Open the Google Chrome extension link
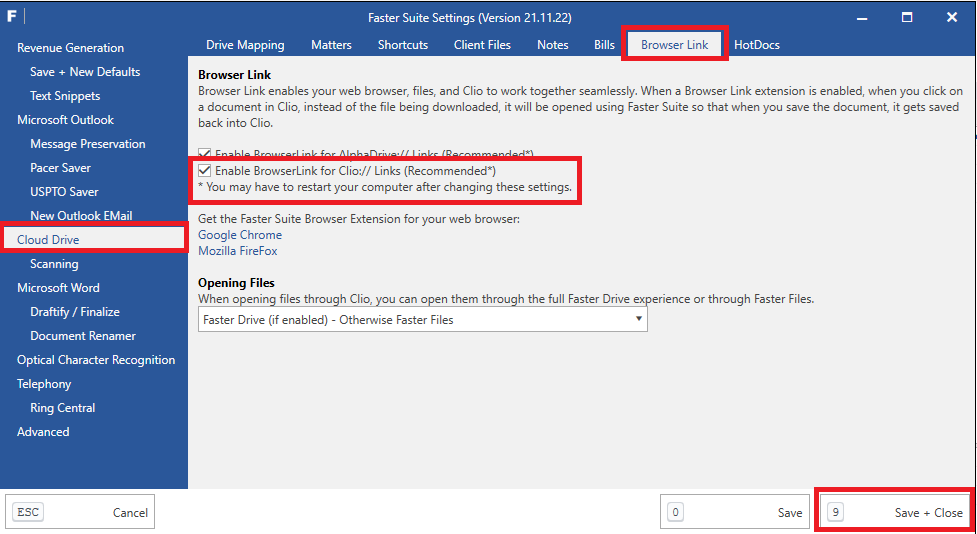 click(240, 235)
